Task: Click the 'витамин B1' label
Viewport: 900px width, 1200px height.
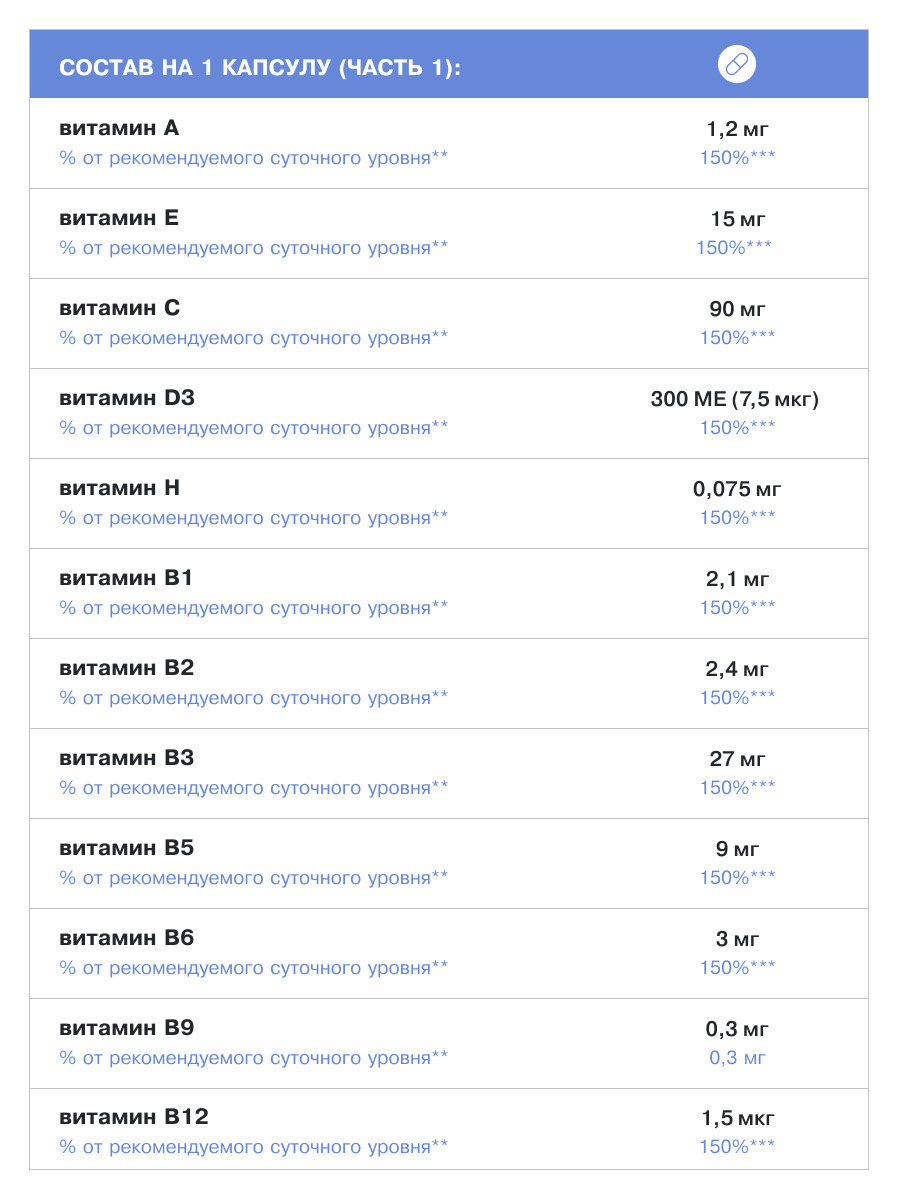Action: (126, 578)
